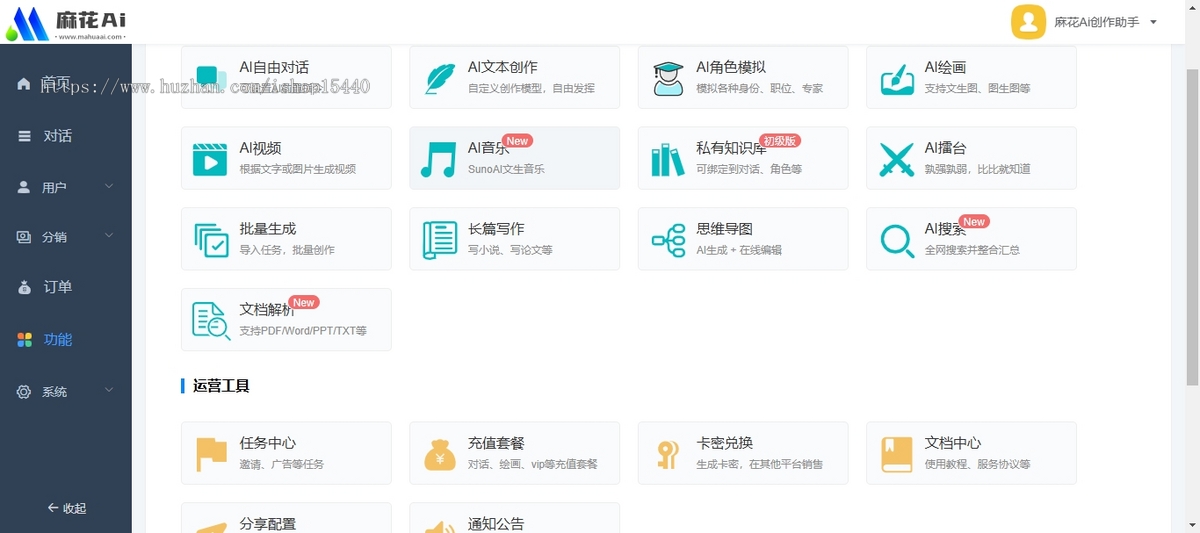
Task: Open the AI自由对话 title link
Action: point(274,67)
